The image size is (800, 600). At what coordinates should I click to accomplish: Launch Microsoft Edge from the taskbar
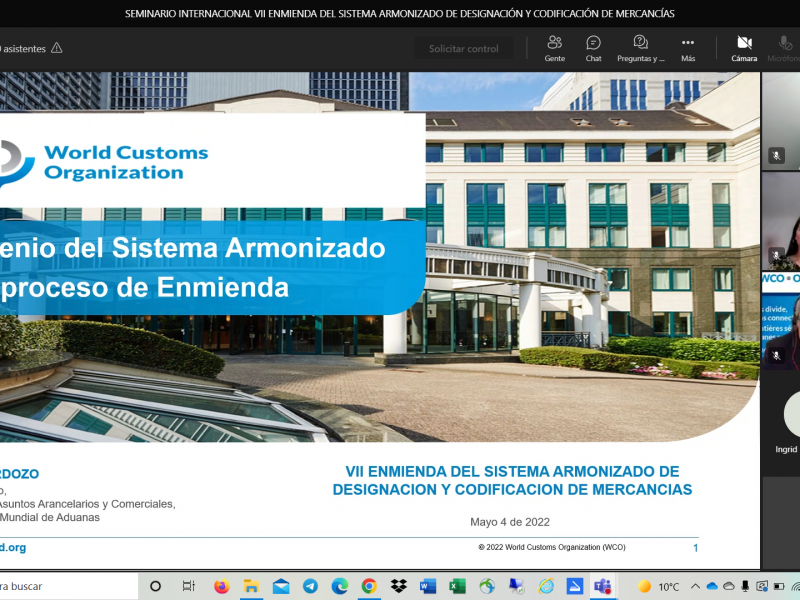(x=340, y=586)
